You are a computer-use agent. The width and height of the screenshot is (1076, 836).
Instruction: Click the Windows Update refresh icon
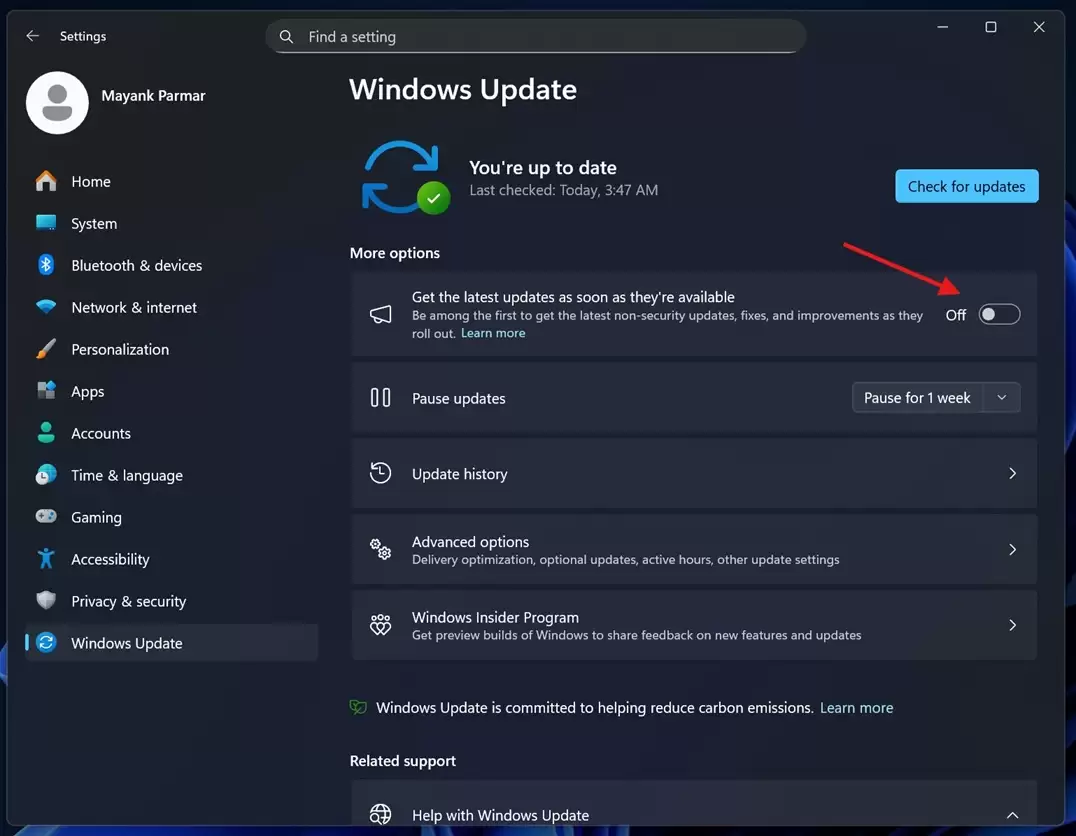(404, 176)
